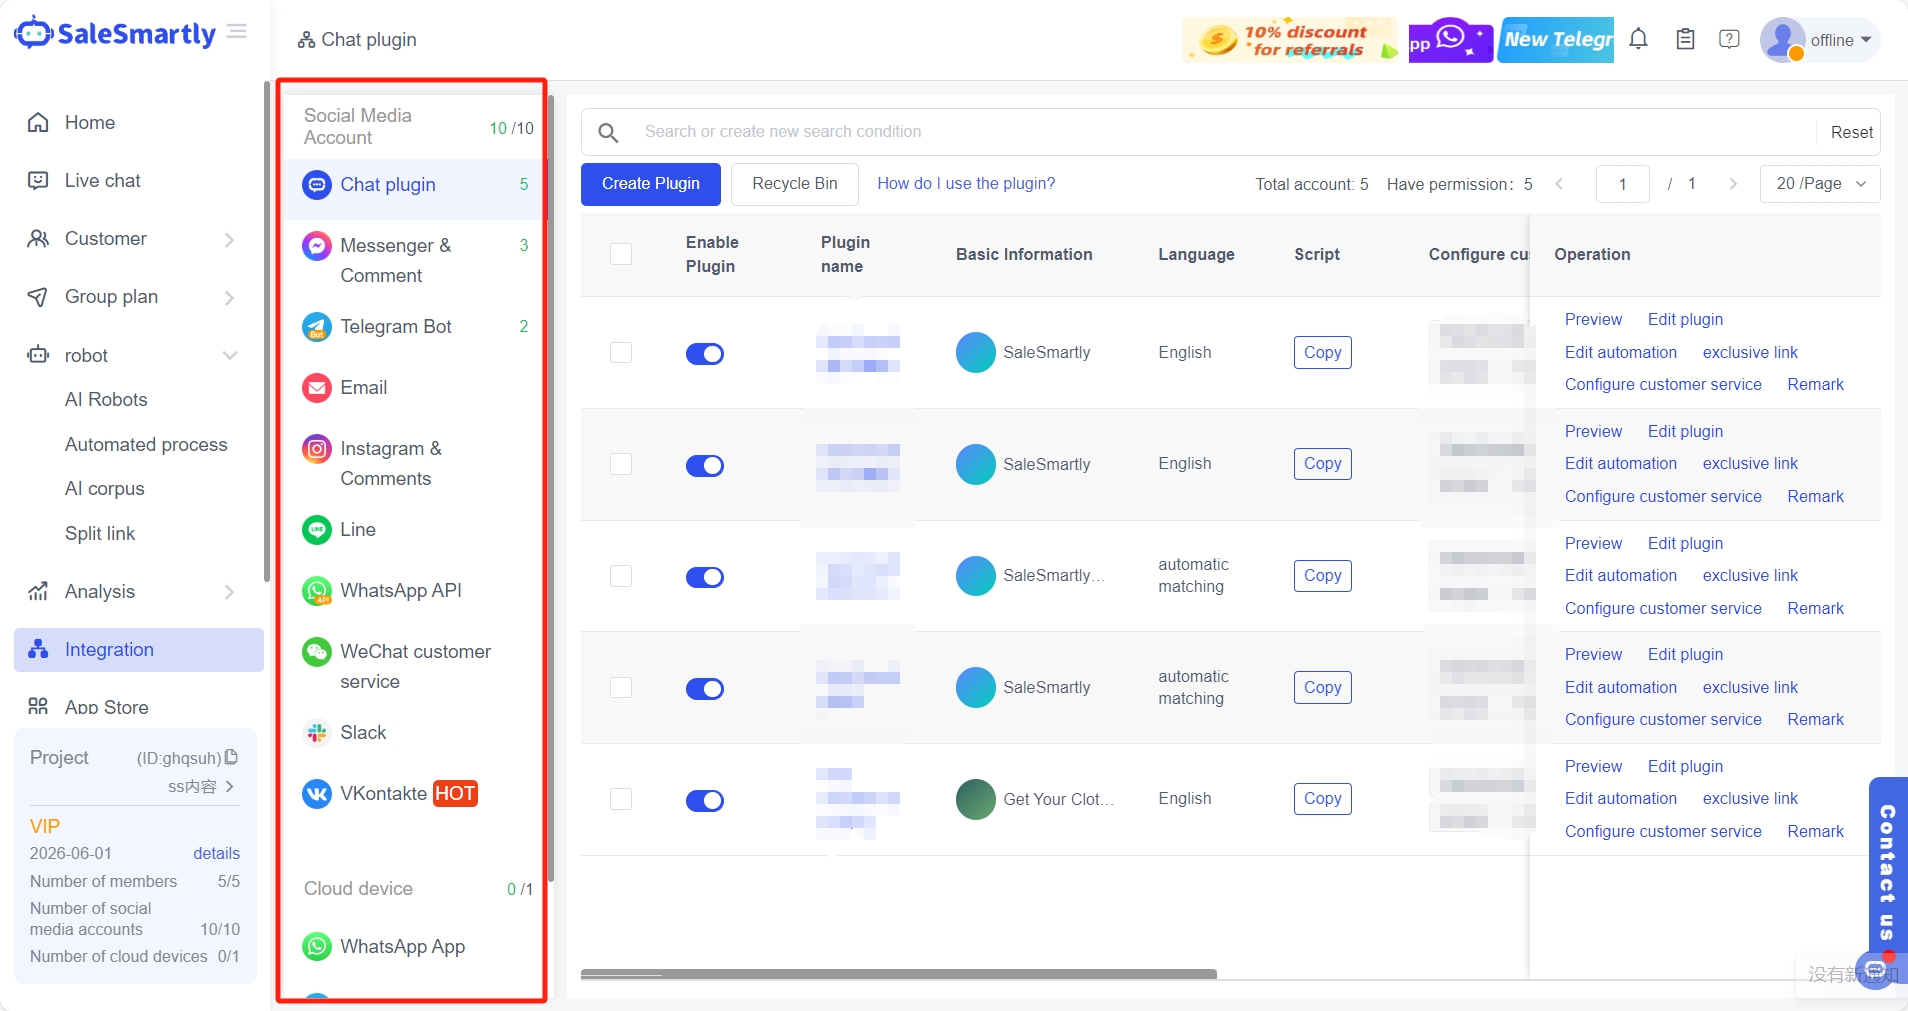Click the search magnifier icon
The height and width of the screenshot is (1011, 1908).
point(608,132)
